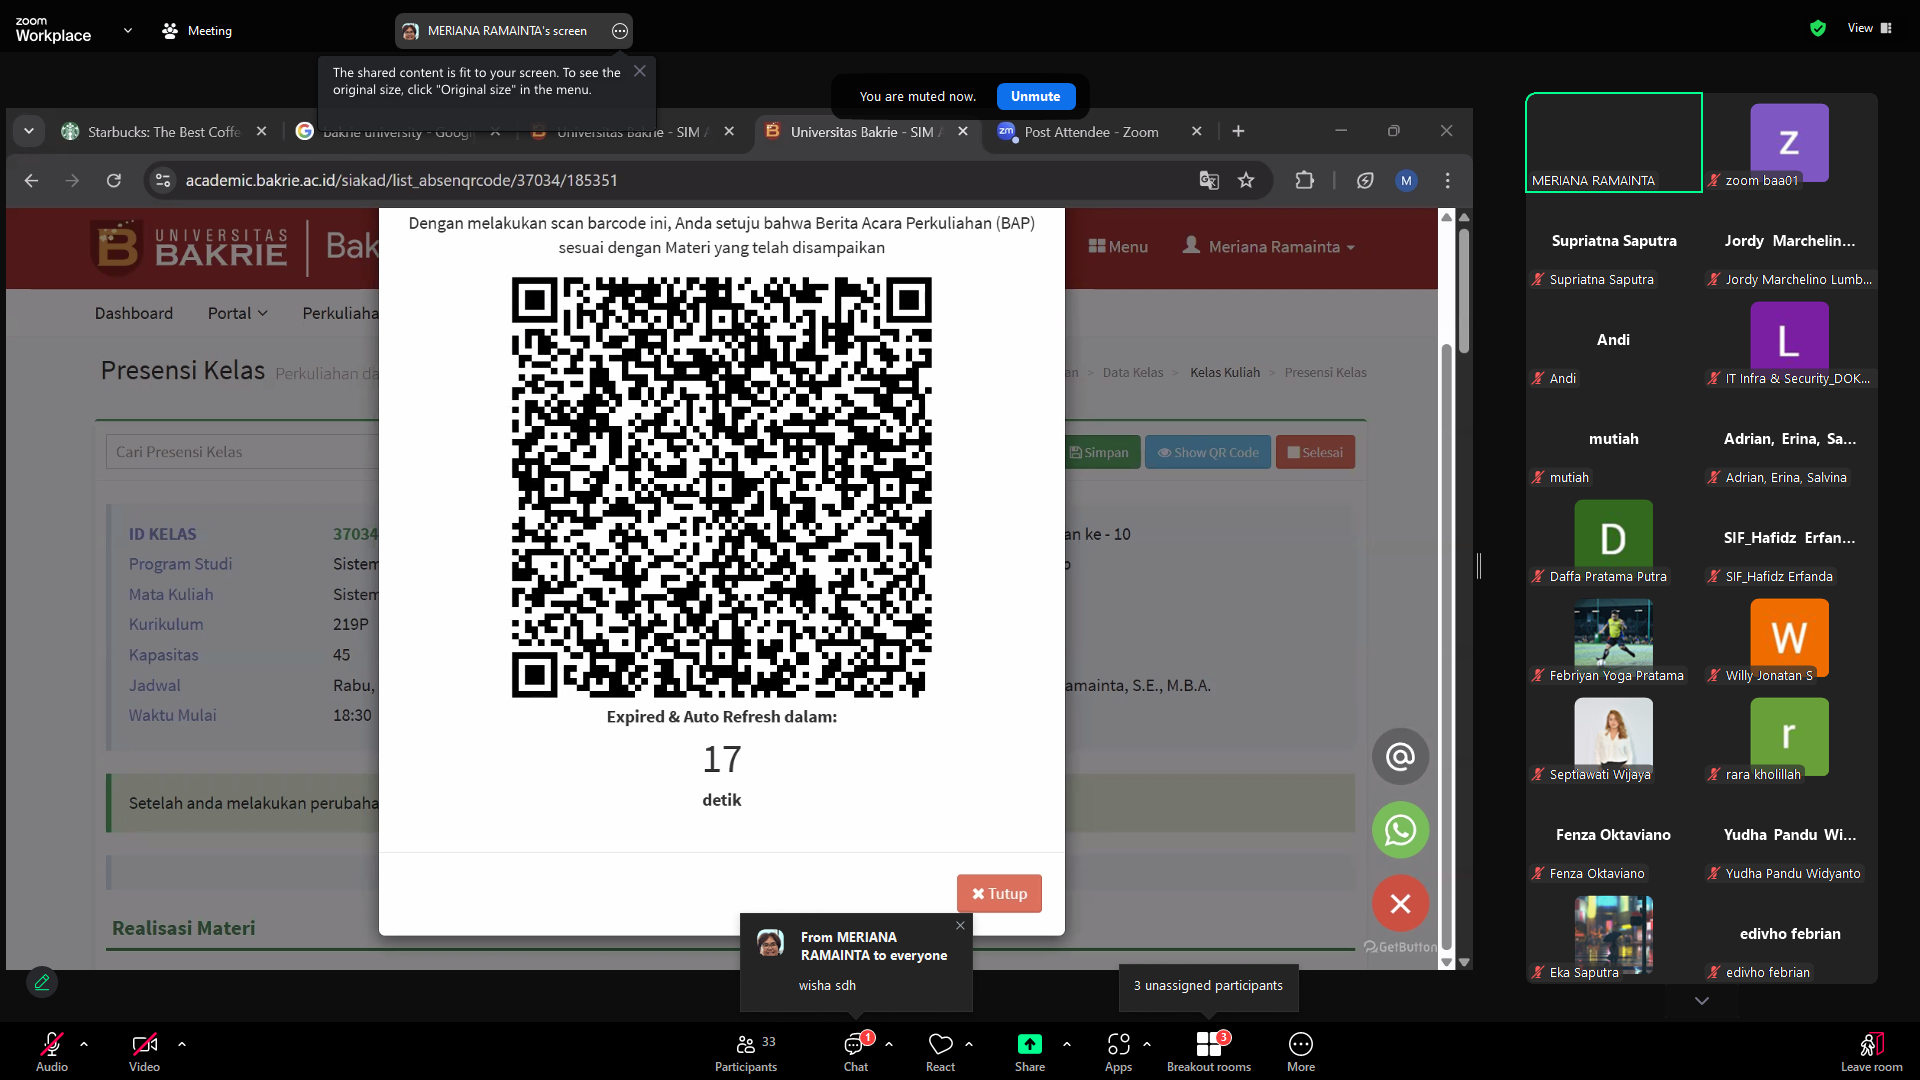This screenshot has width=1920, height=1080.
Task: Open the Chrome three-dot menu
Action: [1448, 180]
